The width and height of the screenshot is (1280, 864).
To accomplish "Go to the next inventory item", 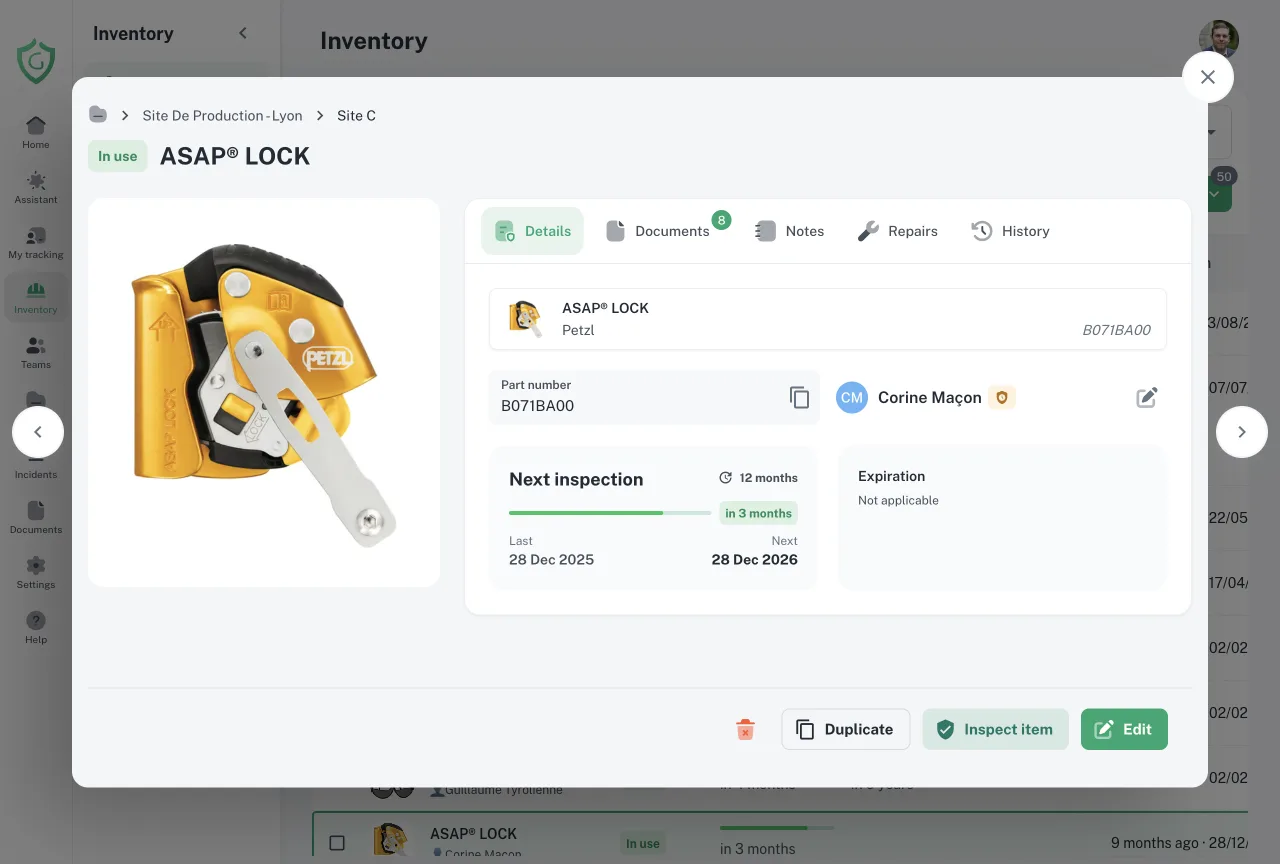I will [1242, 432].
